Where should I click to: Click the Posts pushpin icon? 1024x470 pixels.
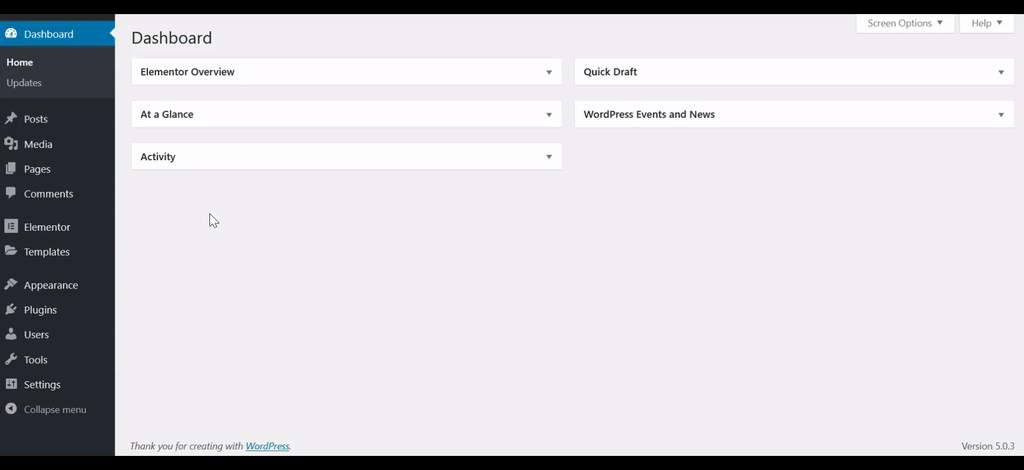[x=11, y=119]
